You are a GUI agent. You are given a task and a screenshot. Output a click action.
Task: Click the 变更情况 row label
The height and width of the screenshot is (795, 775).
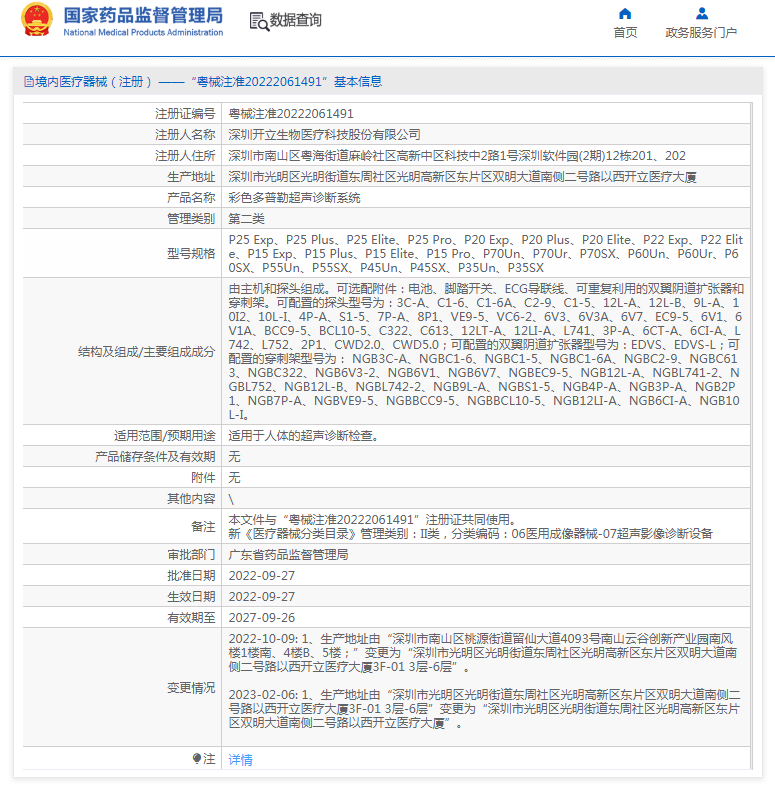tap(191, 688)
